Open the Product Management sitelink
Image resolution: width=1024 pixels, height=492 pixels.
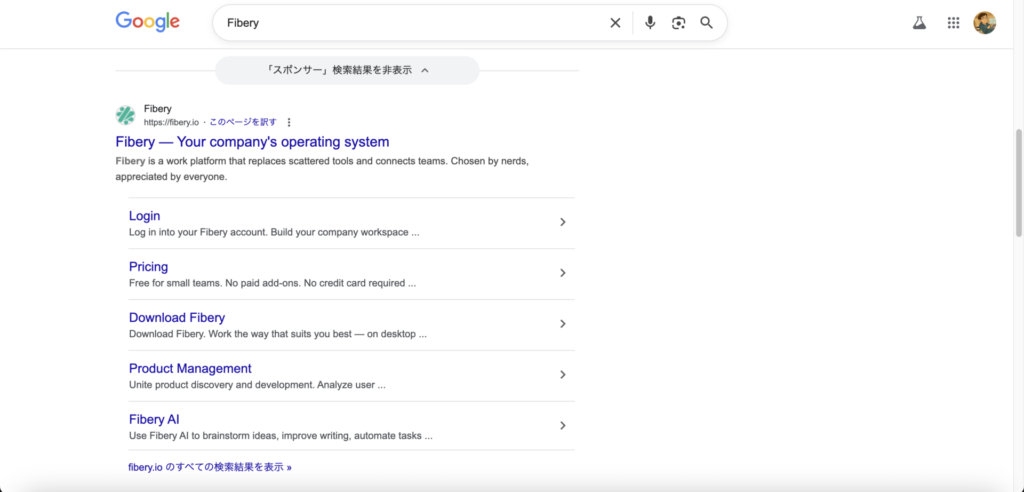click(x=190, y=369)
